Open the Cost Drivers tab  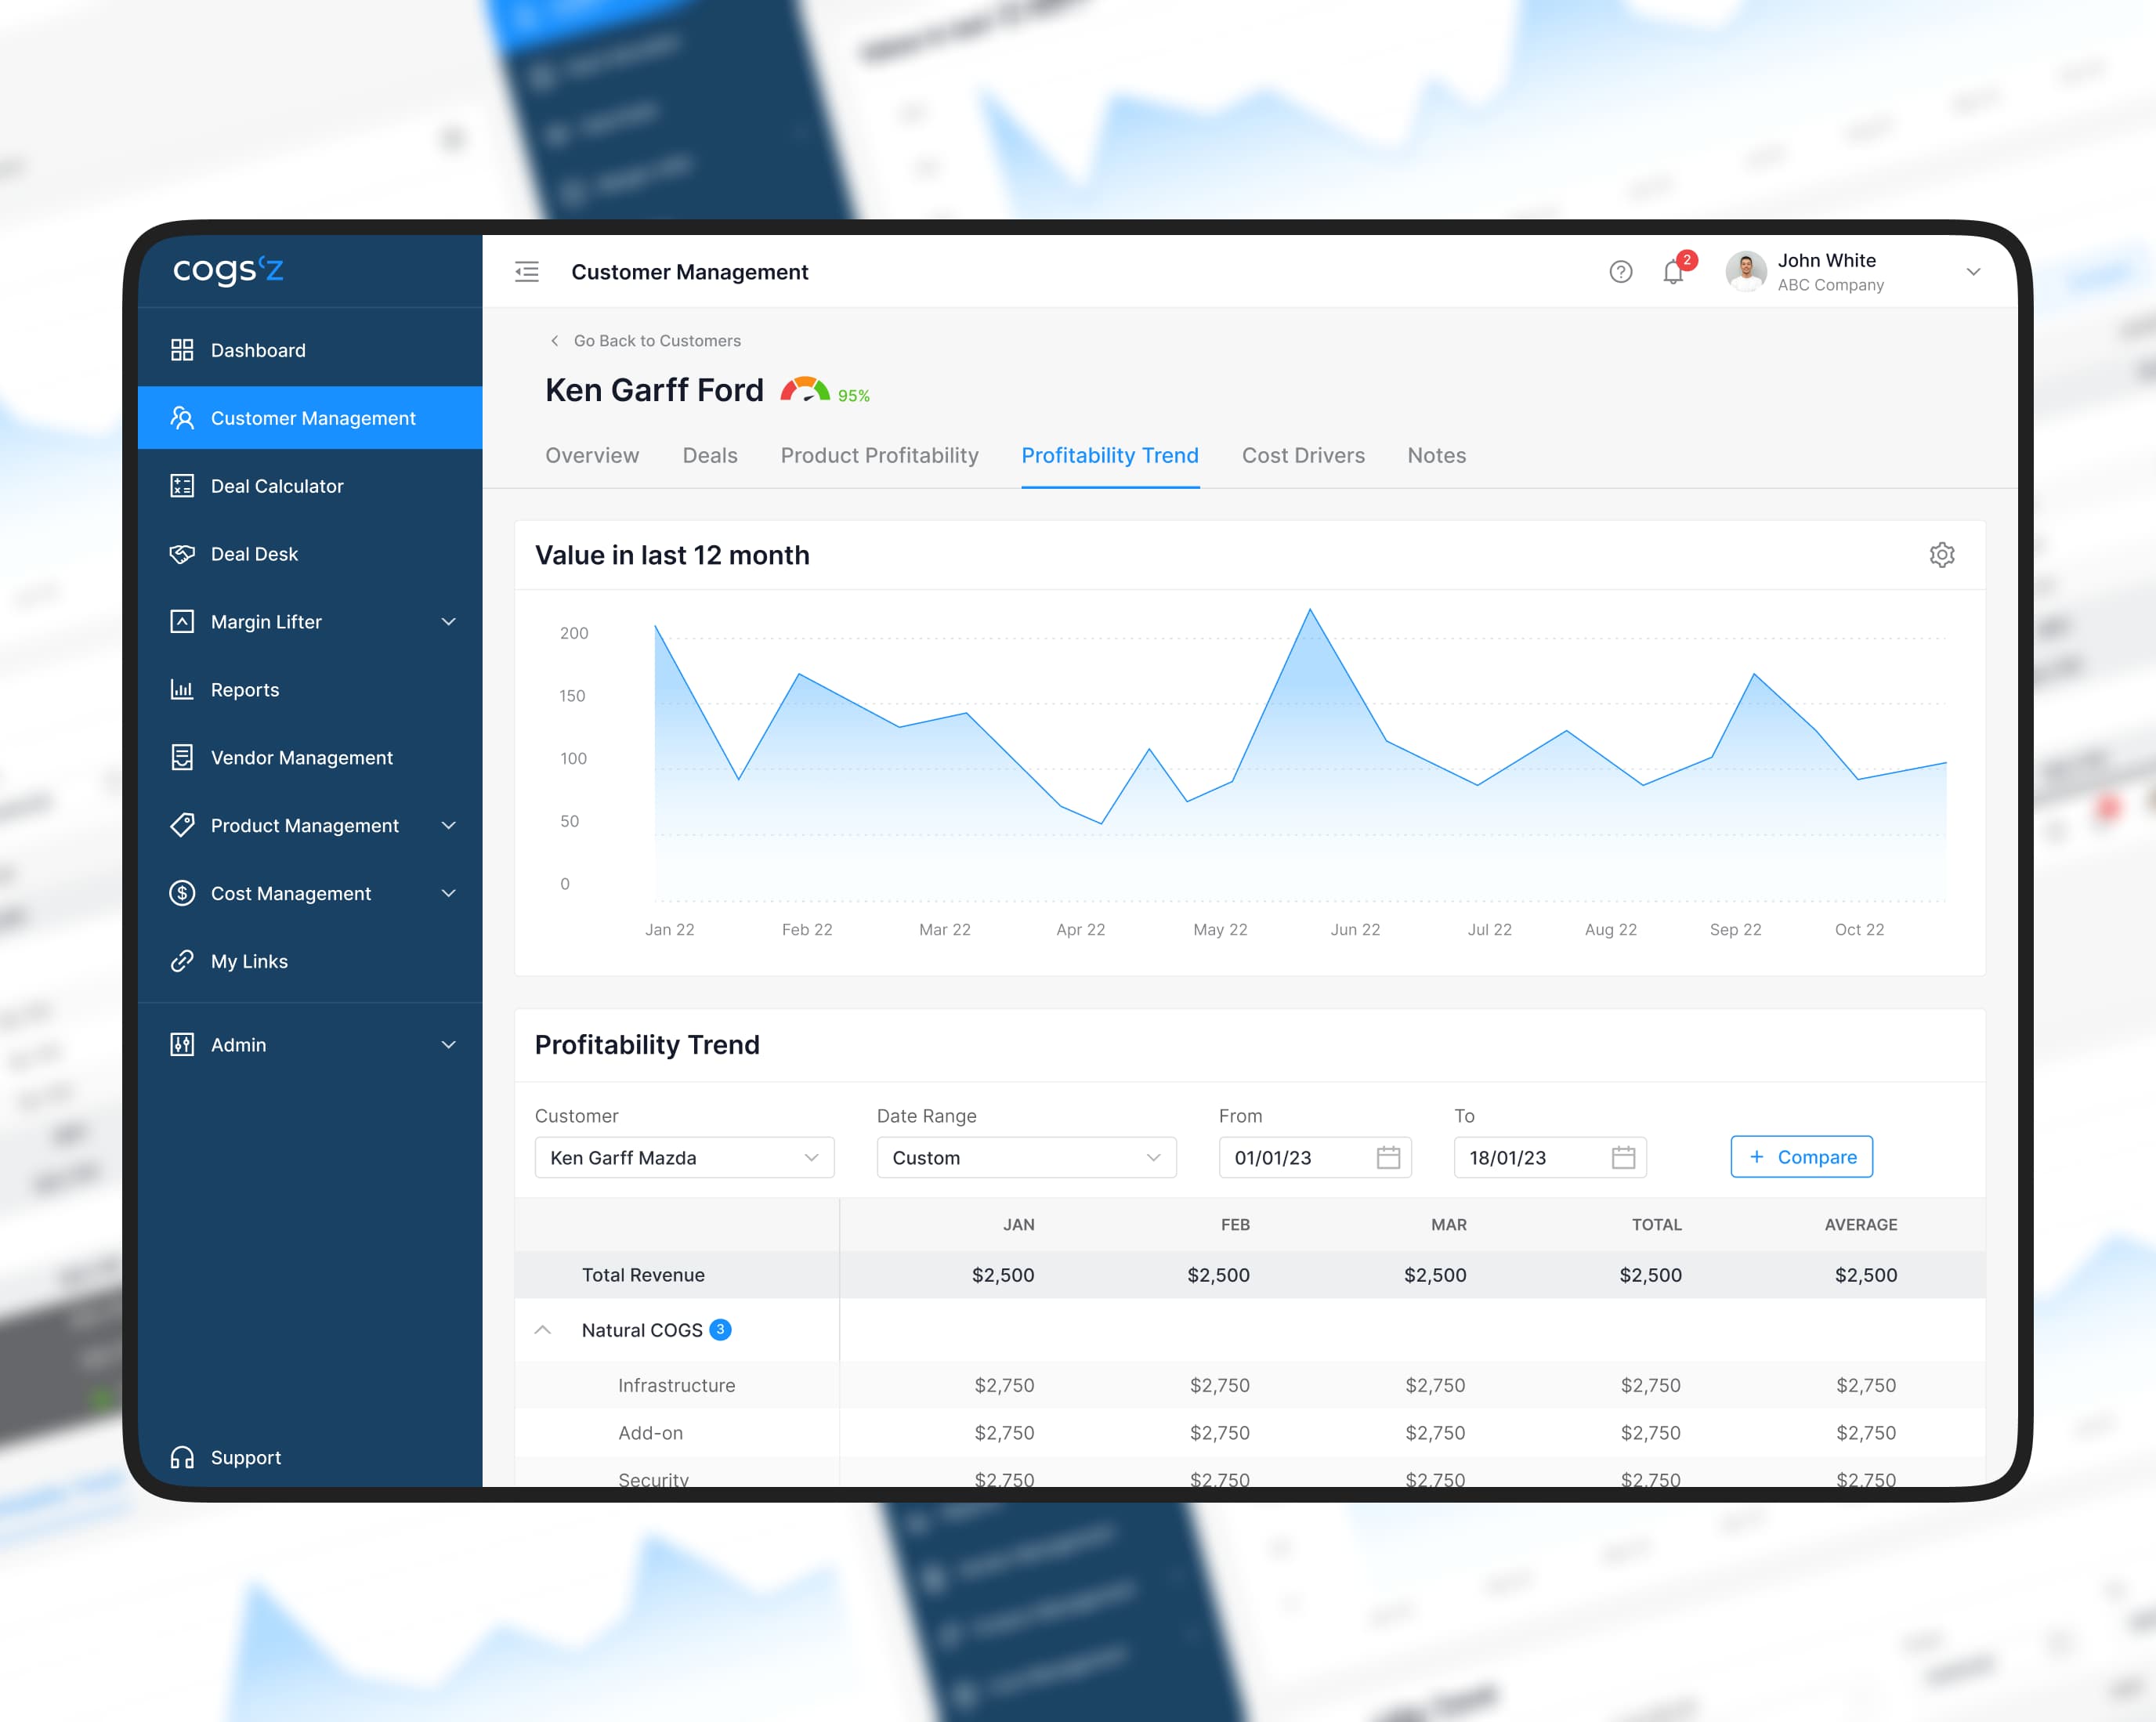click(1303, 456)
